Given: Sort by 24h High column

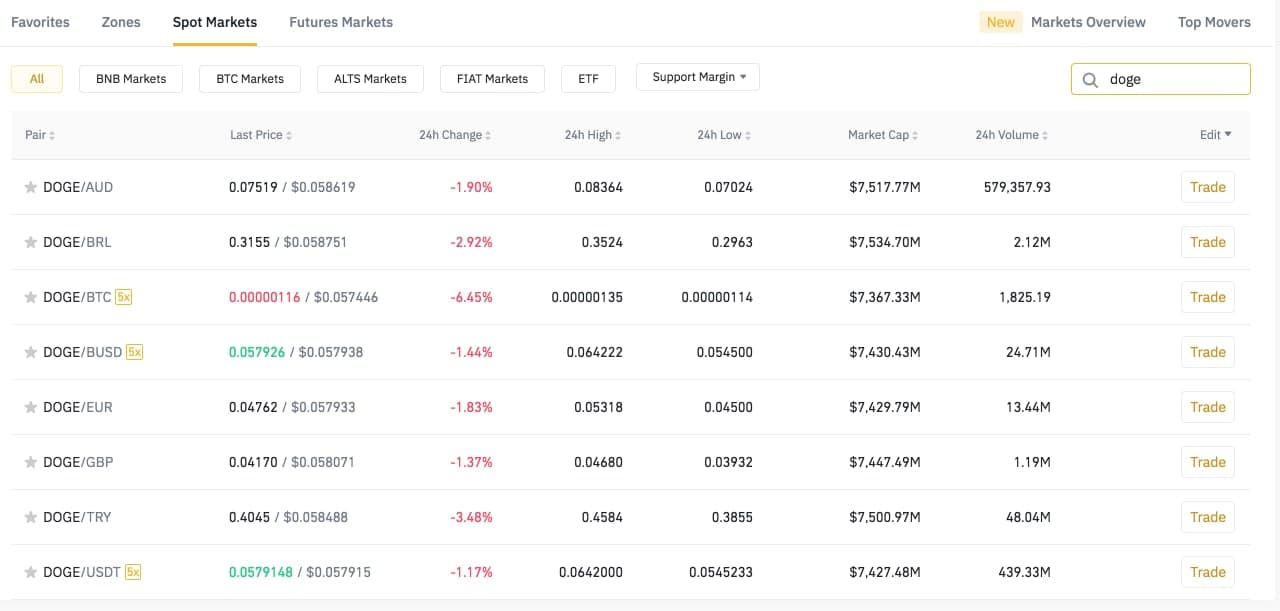Looking at the screenshot, I should coord(593,135).
